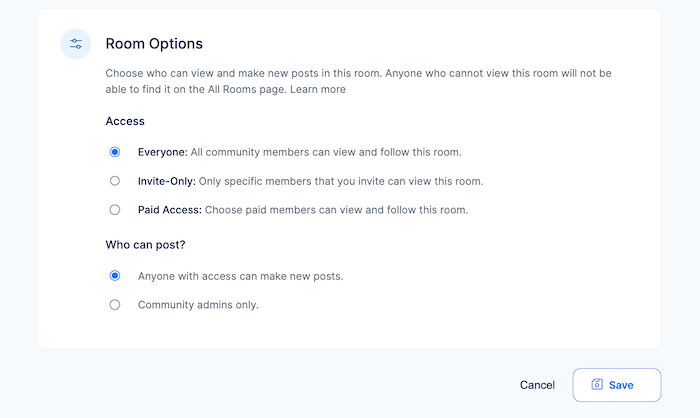Screen dimensions: 700x418
Task: Select the Everyone access radio button
Action: click(x=115, y=152)
